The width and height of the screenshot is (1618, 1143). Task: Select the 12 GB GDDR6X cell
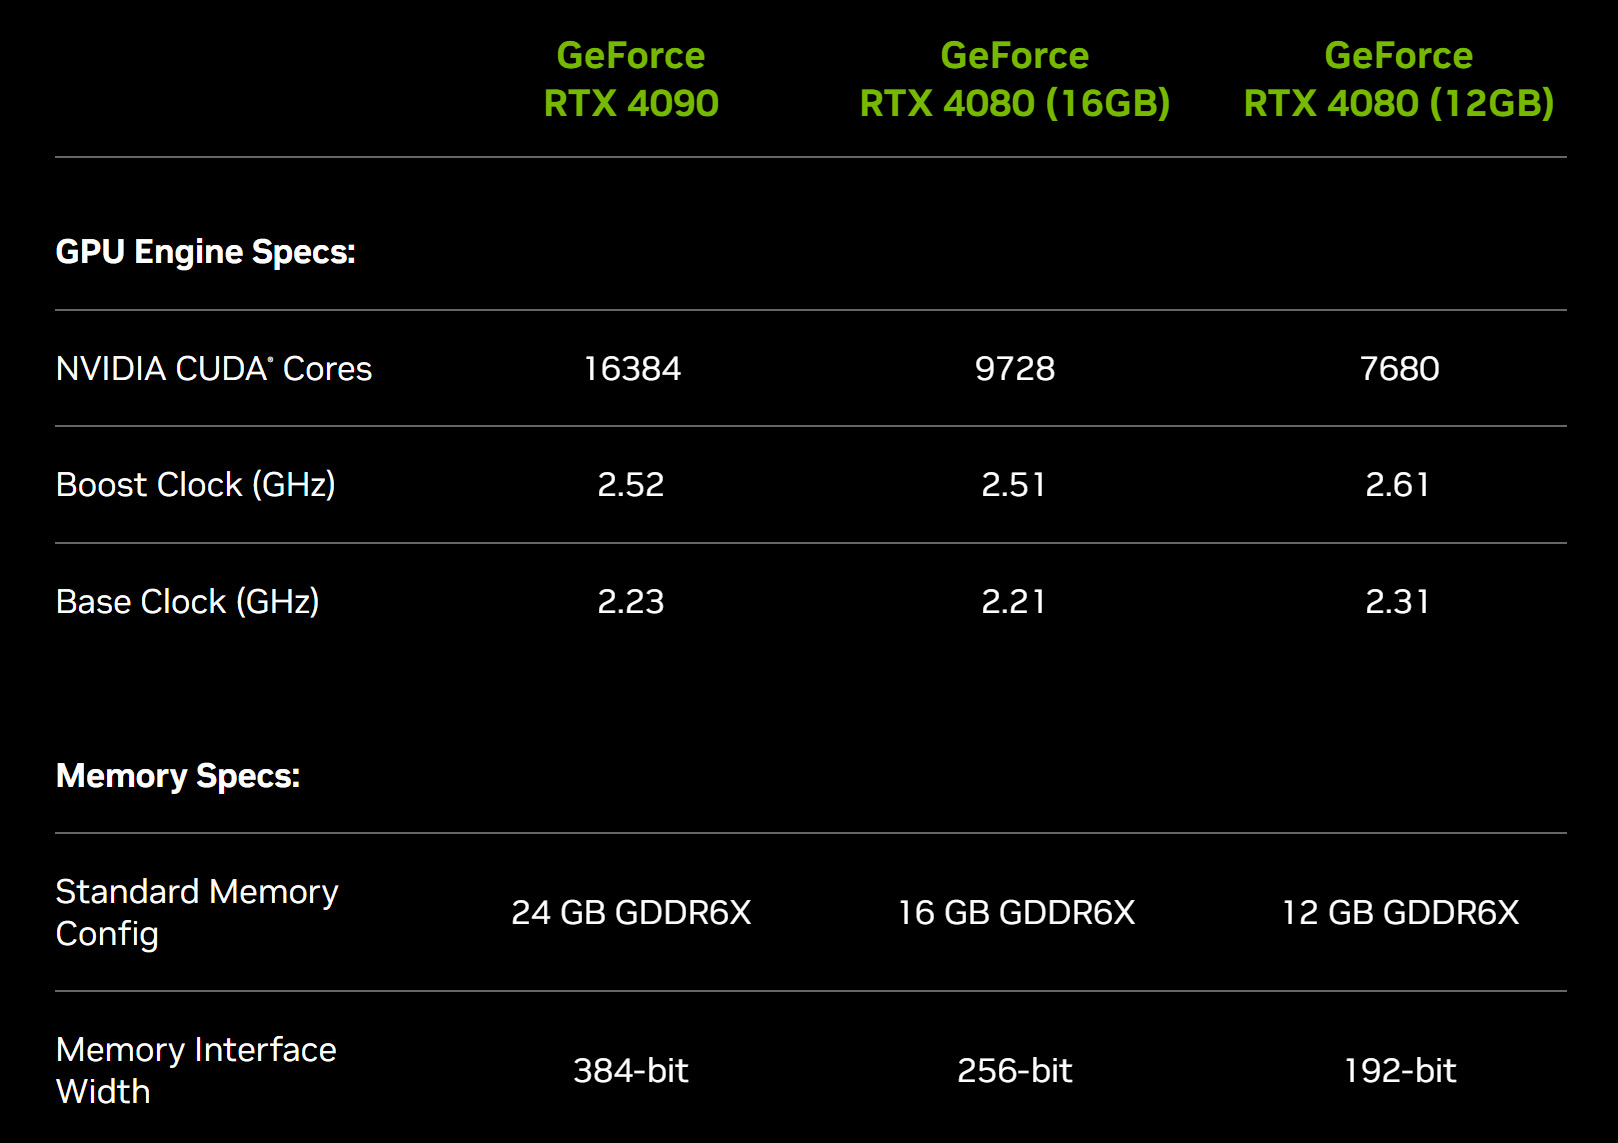tap(1400, 913)
